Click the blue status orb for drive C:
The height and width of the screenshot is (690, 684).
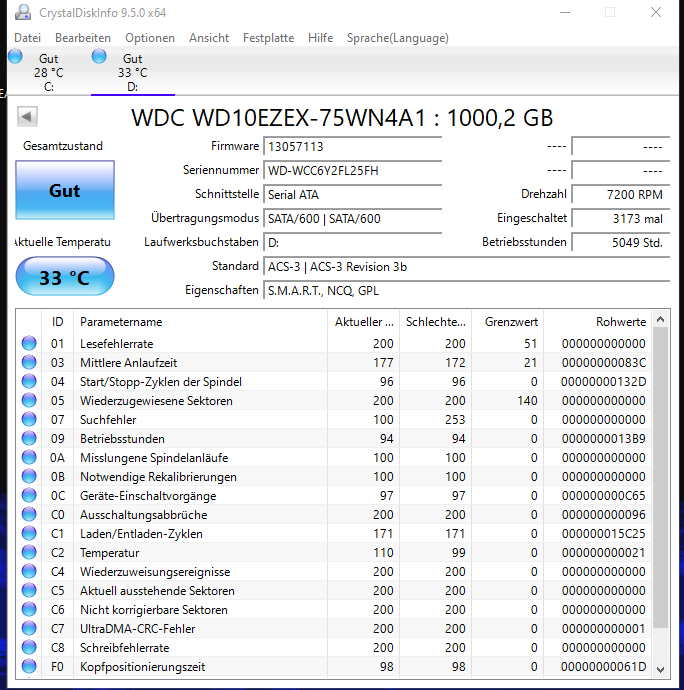(15, 56)
